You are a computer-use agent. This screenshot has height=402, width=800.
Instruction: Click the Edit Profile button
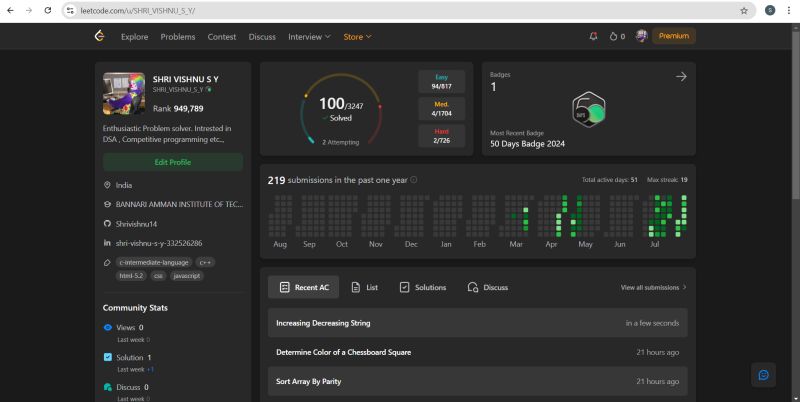172,162
